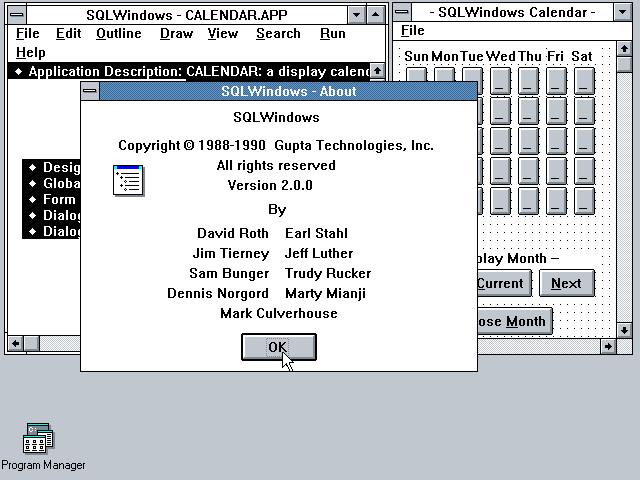
Task: Click the Calendar window scroll-right arrow
Action: pyautogui.click(x=608, y=347)
